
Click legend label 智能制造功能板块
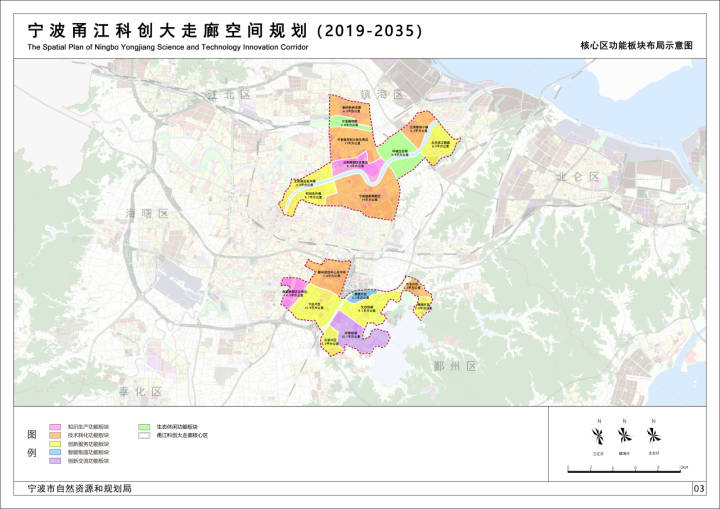[x=88, y=452]
